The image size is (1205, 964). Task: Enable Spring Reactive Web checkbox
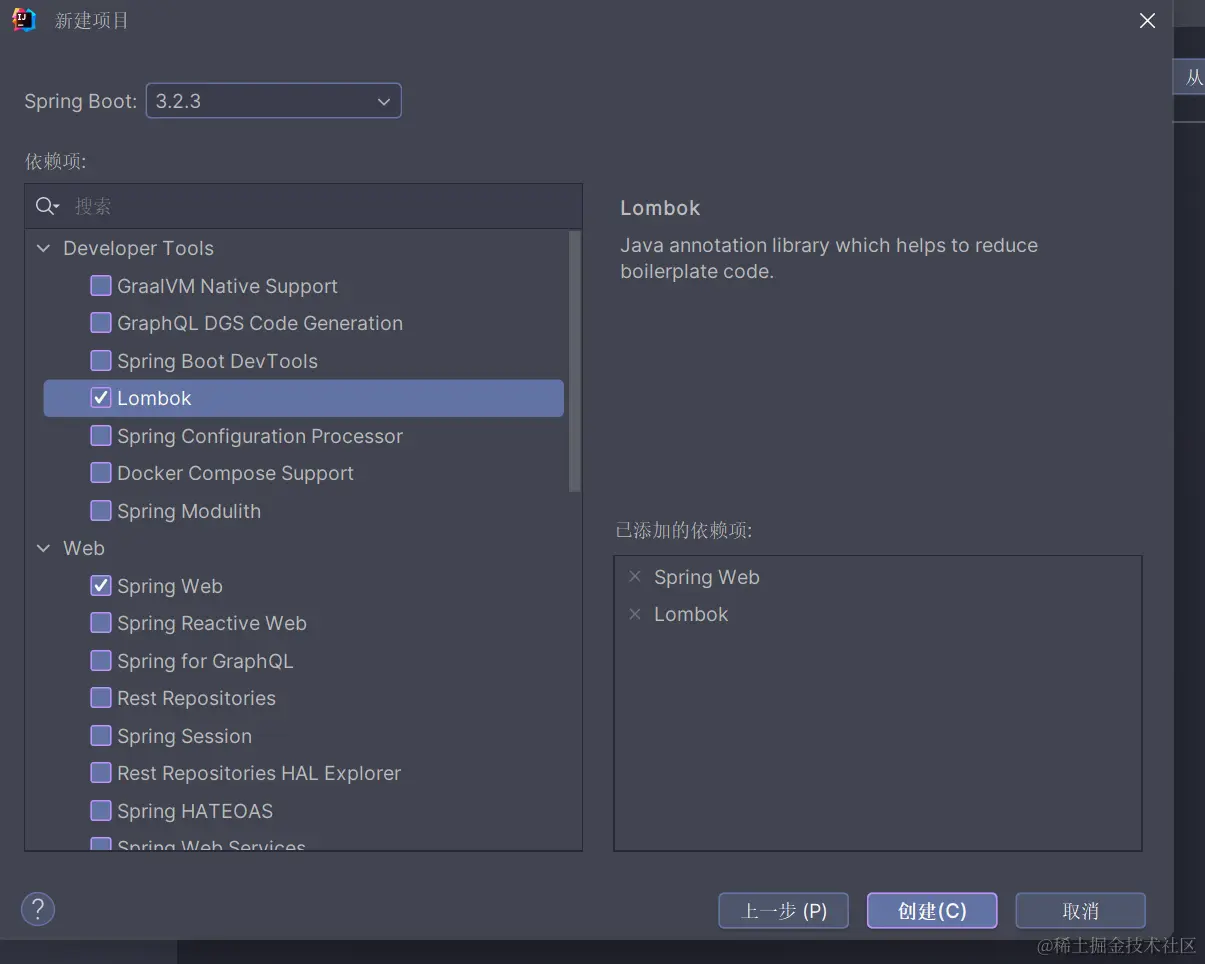[x=101, y=623]
